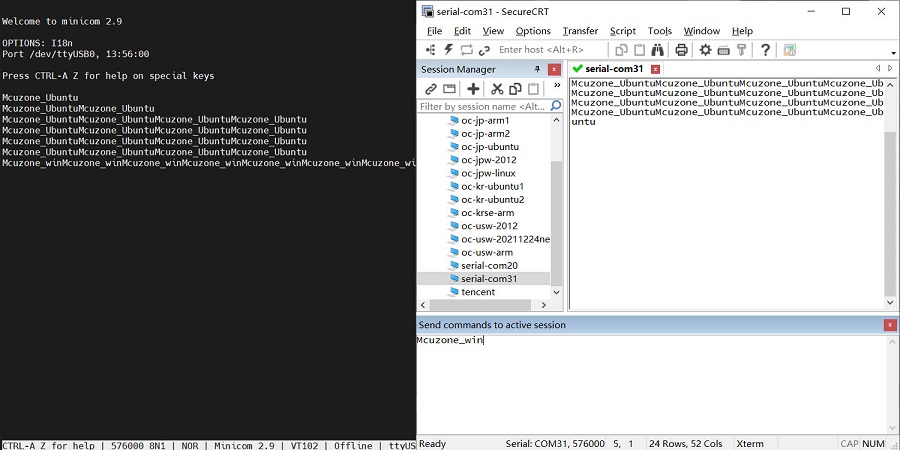Open the Help menu

[x=742, y=31]
